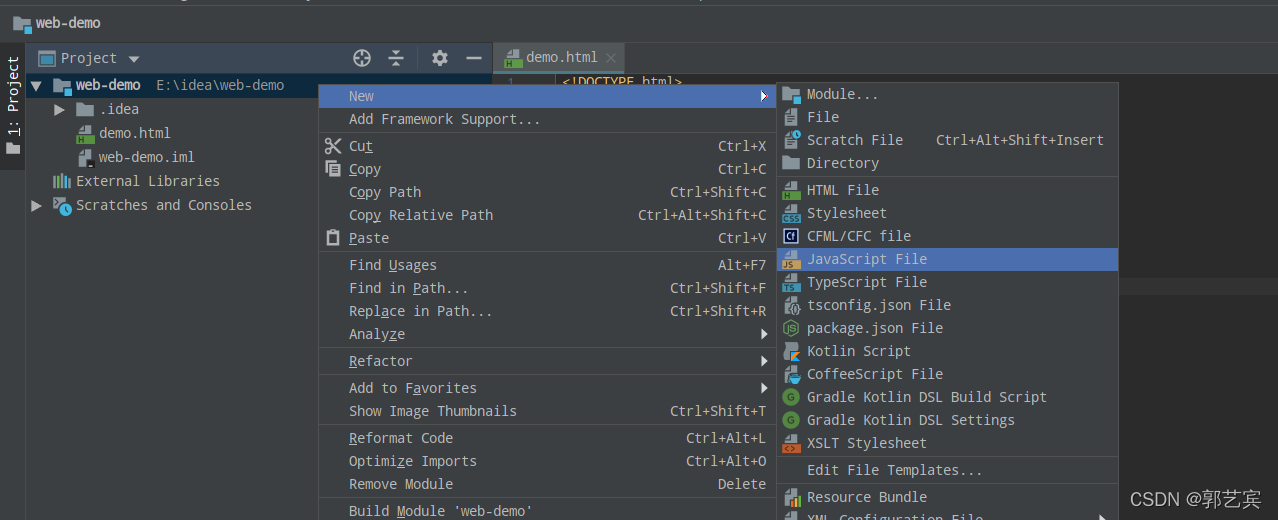This screenshot has width=1278, height=520.
Task: Click the Stylesheet CSS icon
Action: coord(791,213)
